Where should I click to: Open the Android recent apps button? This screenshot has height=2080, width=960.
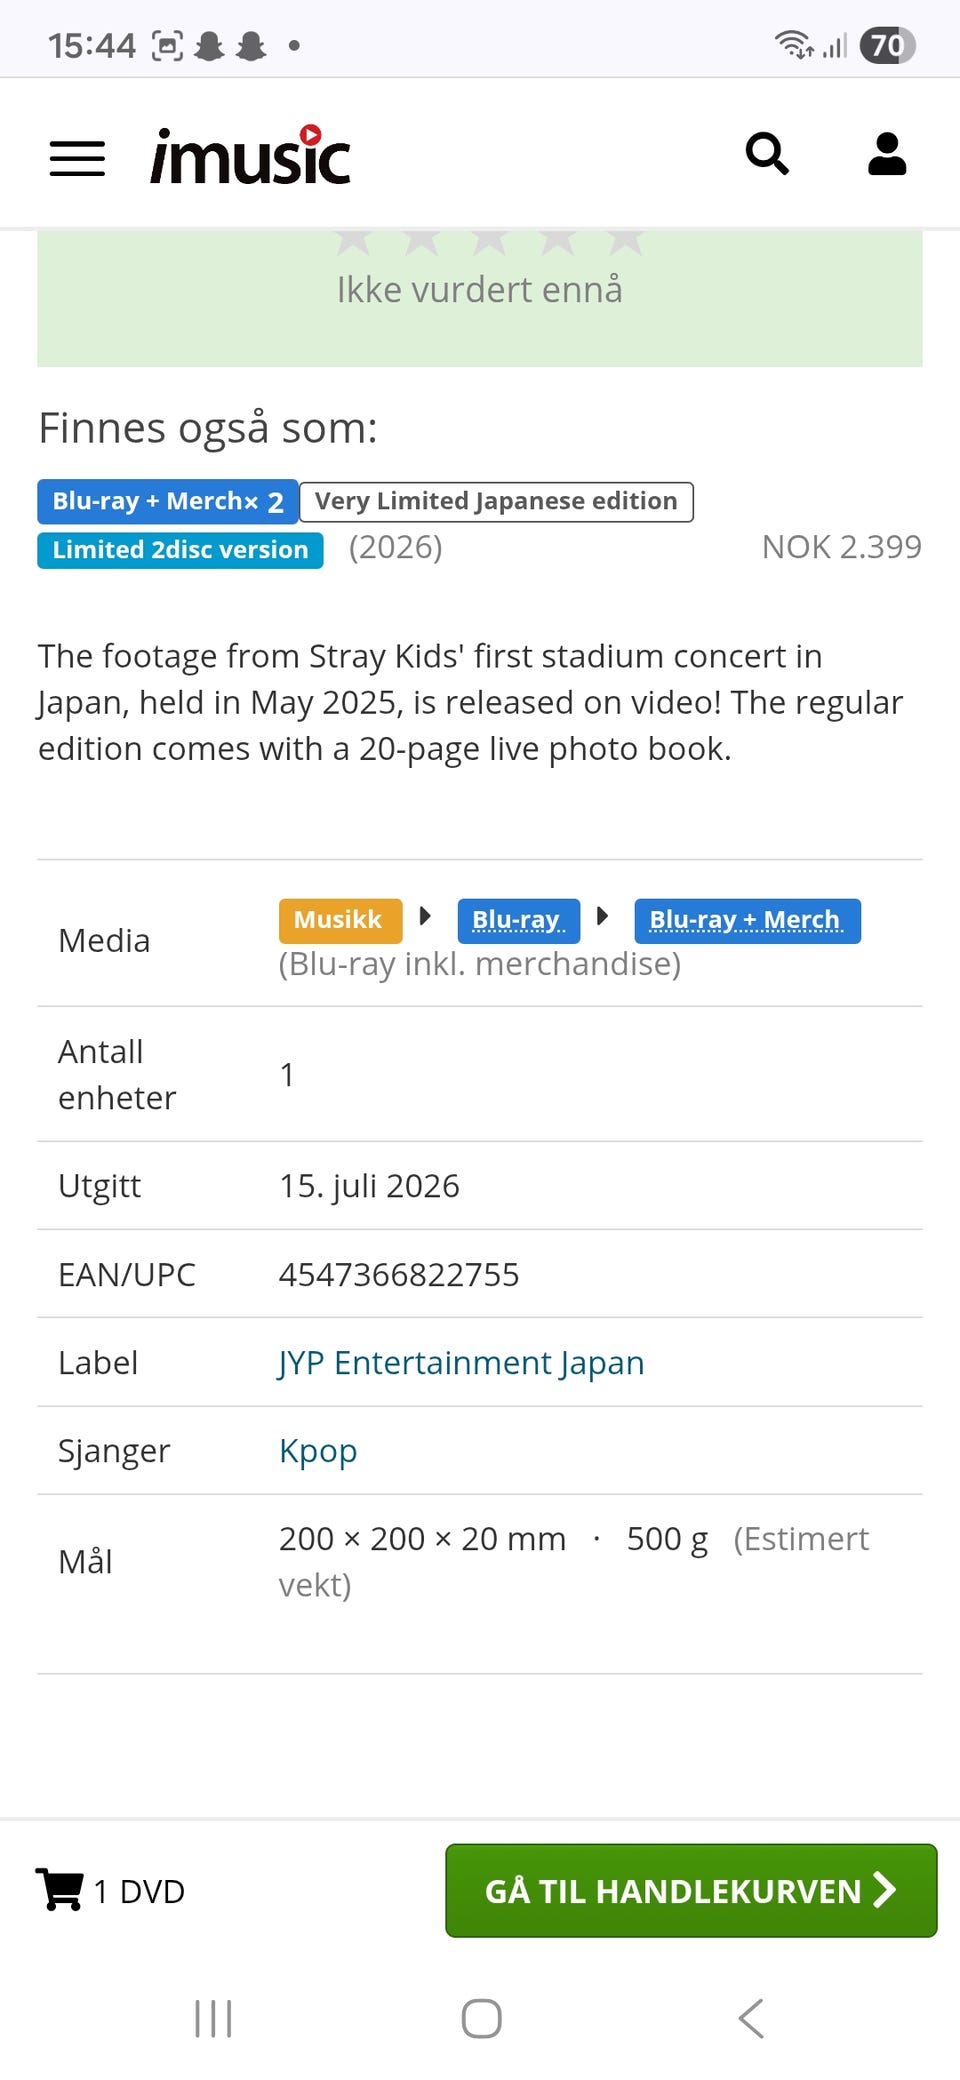click(213, 2018)
